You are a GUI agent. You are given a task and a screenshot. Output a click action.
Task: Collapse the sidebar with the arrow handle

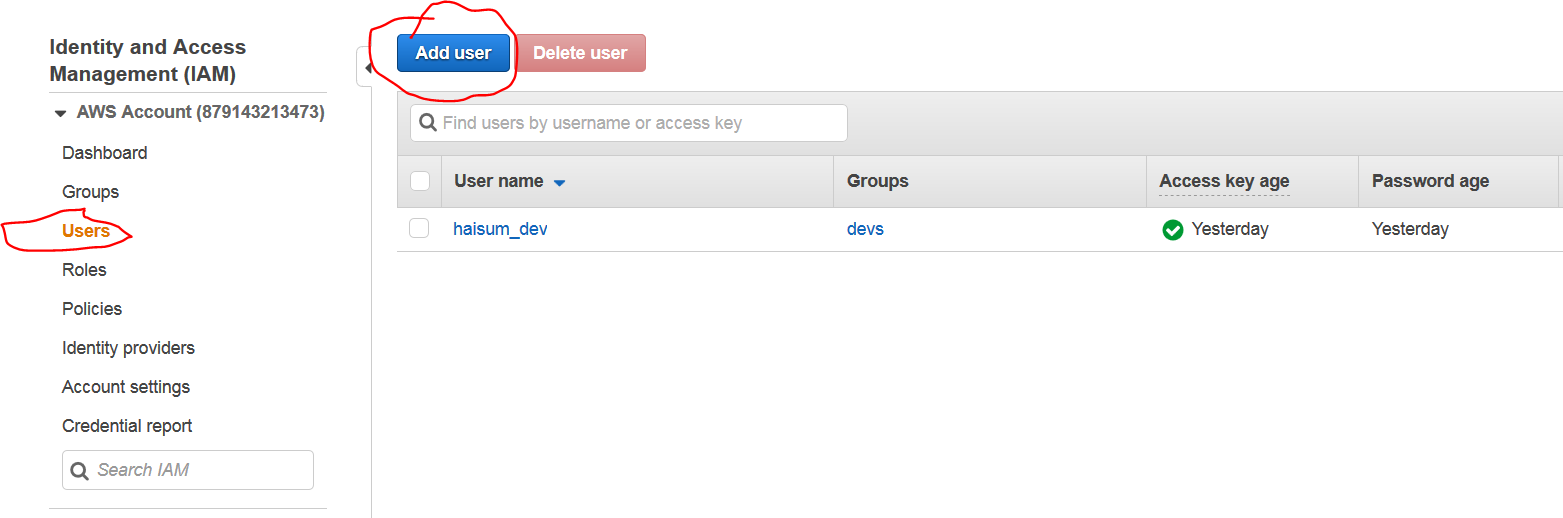[x=366, y=67]
